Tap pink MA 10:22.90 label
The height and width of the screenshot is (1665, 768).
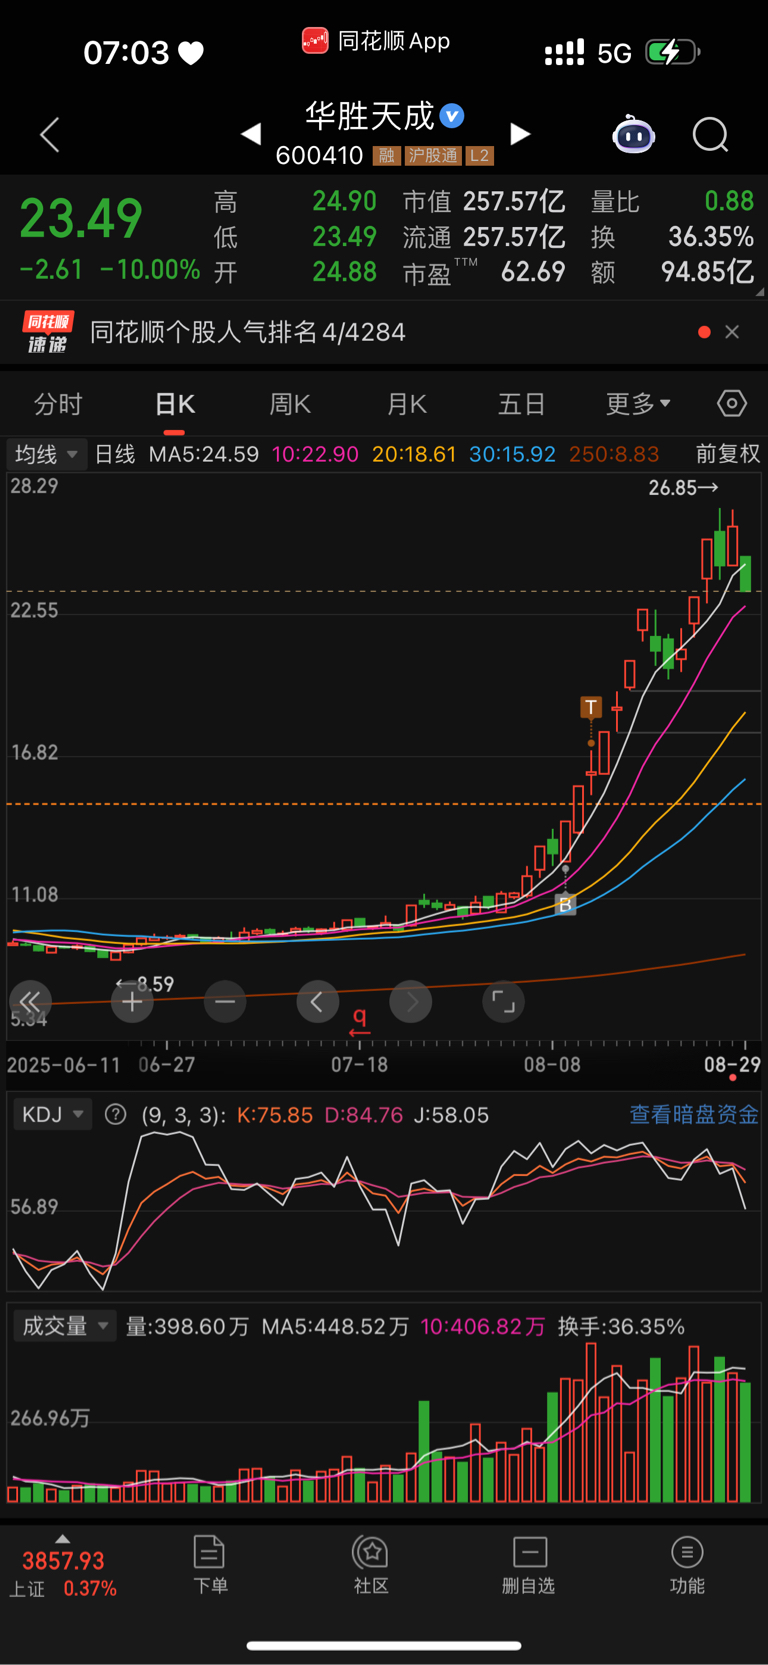[315, 454]
